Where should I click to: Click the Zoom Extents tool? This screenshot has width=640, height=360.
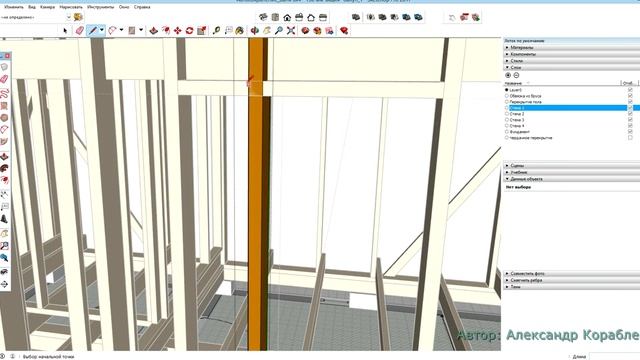(x=291, y=31)
